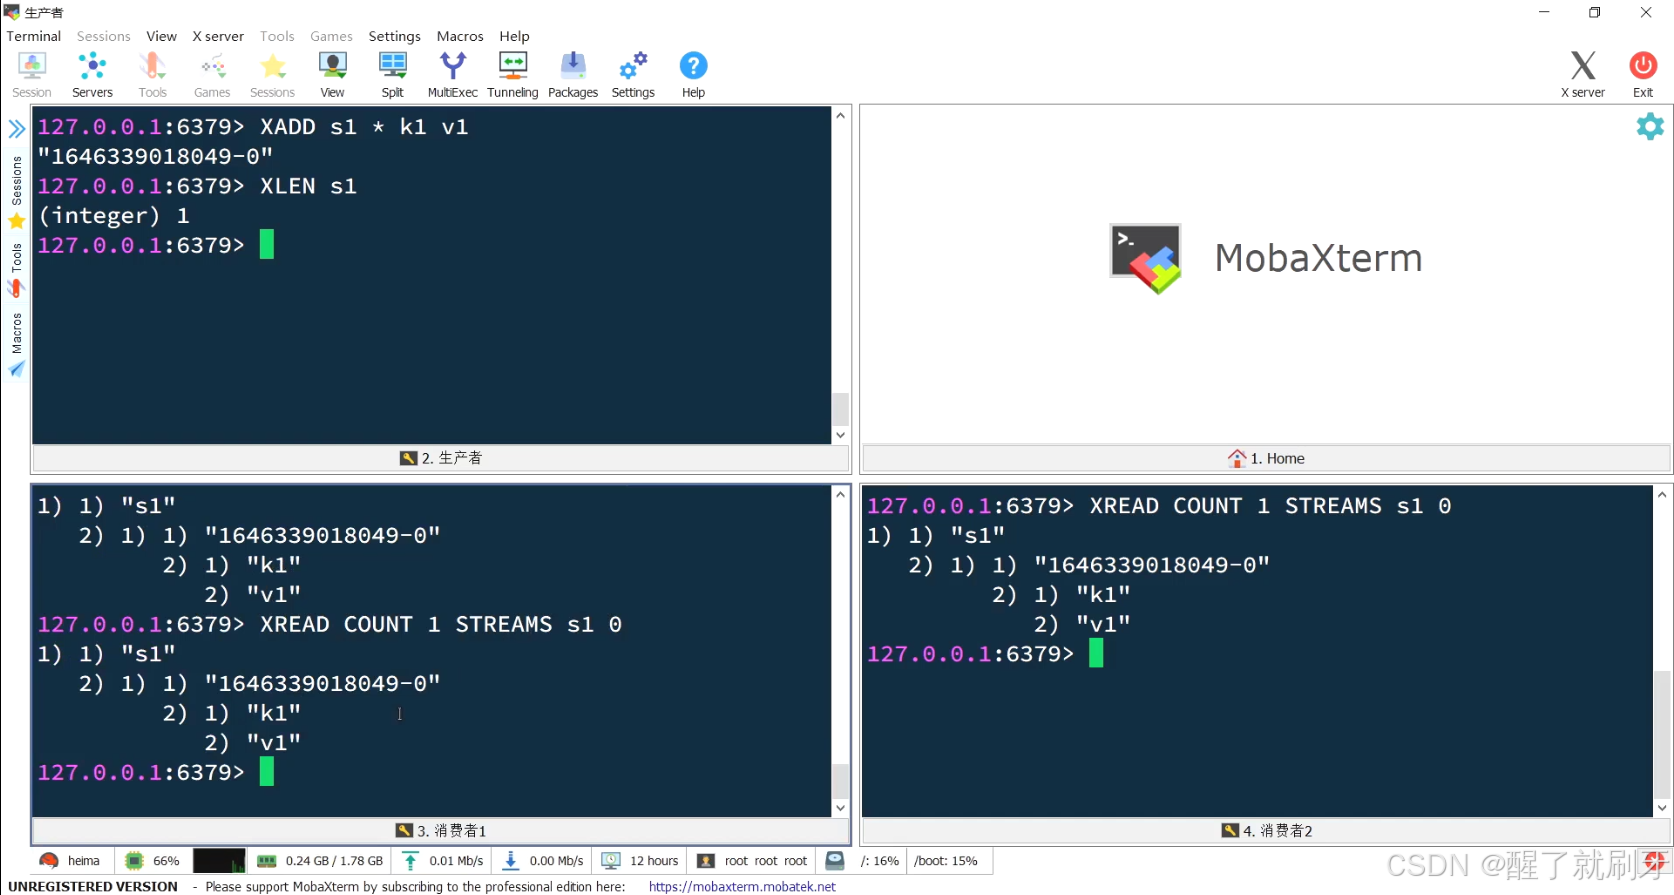The image size is (1674, 895).
Task: Open the Settings menu in menu bar
Action: [395, 36]
